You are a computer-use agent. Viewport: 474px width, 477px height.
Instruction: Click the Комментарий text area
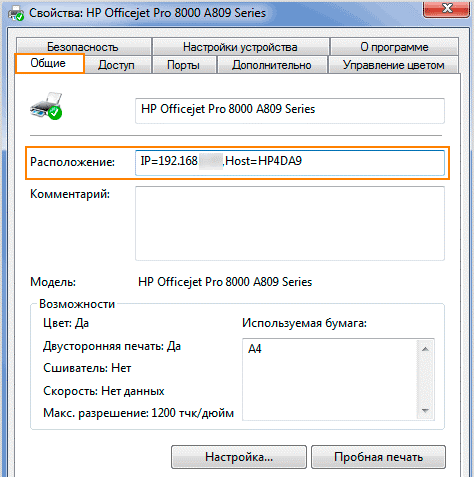tap(290, 223)
